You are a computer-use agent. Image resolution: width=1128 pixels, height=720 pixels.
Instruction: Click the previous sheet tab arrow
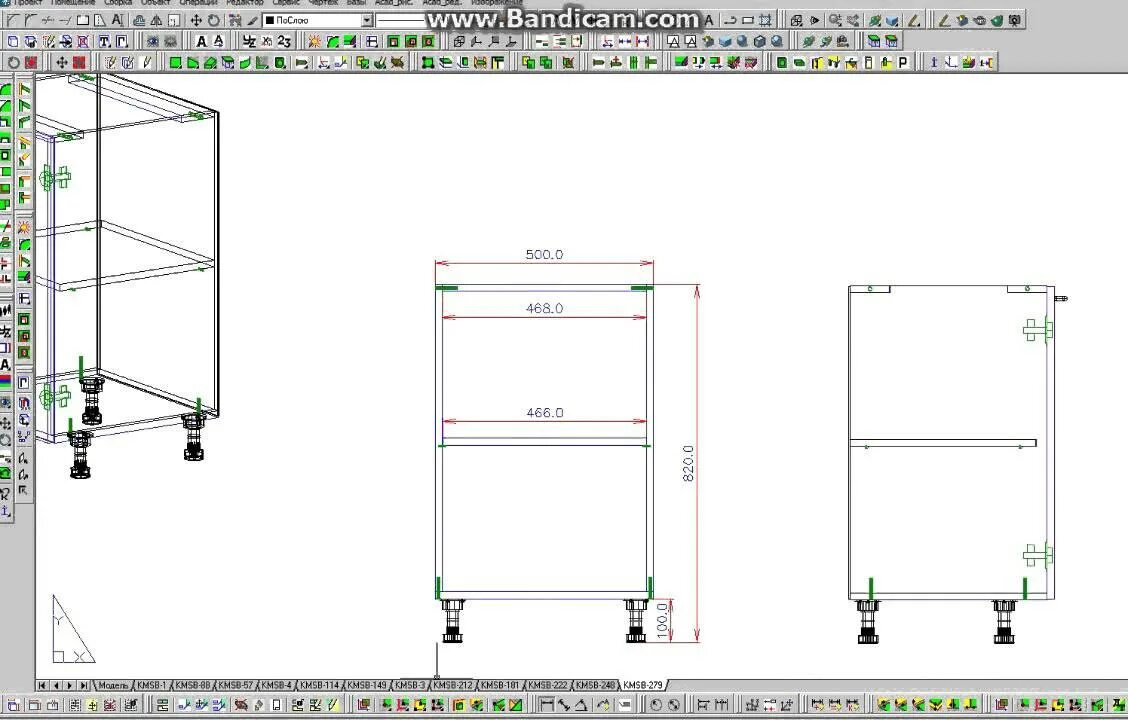pos(56,685)
